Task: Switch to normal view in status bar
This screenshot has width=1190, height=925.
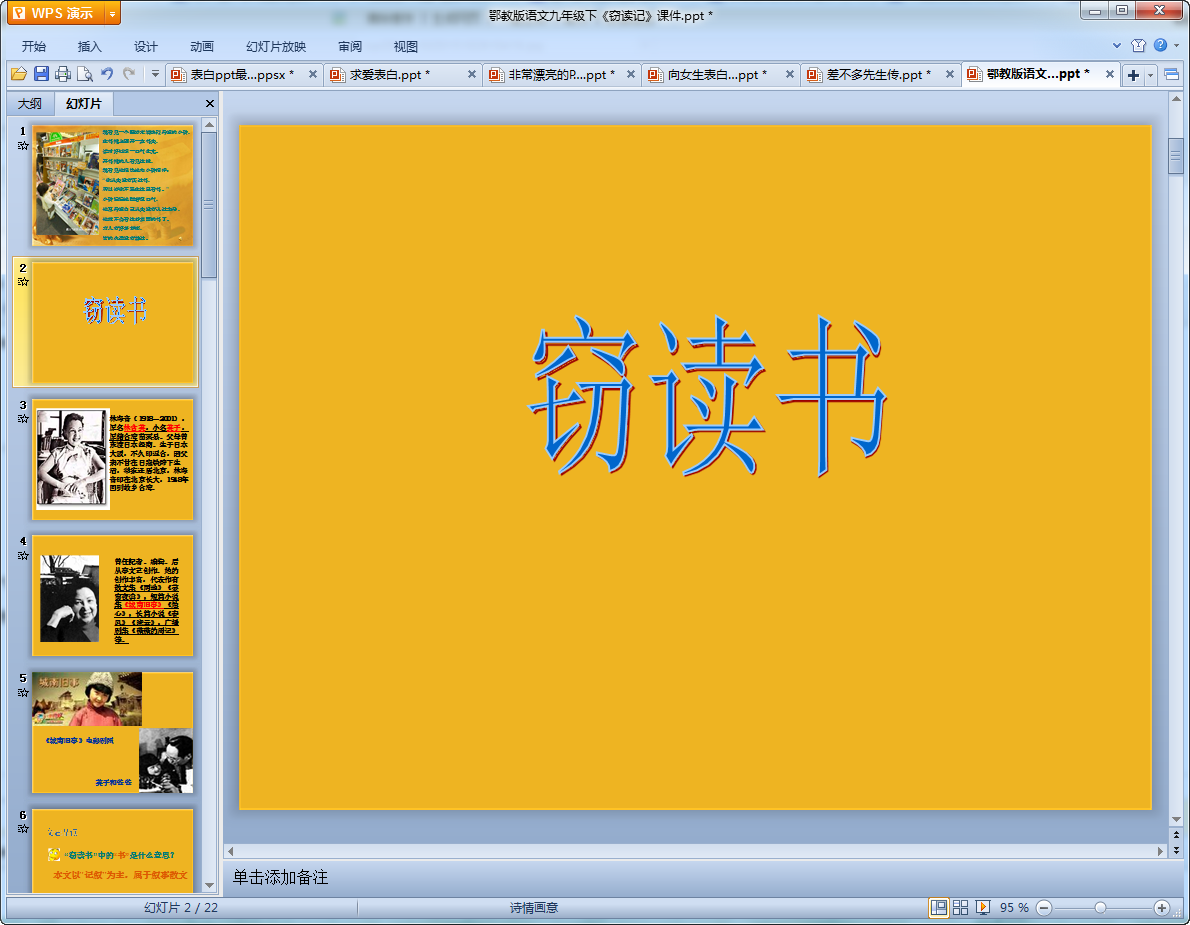Action: [x=939, y=908]
